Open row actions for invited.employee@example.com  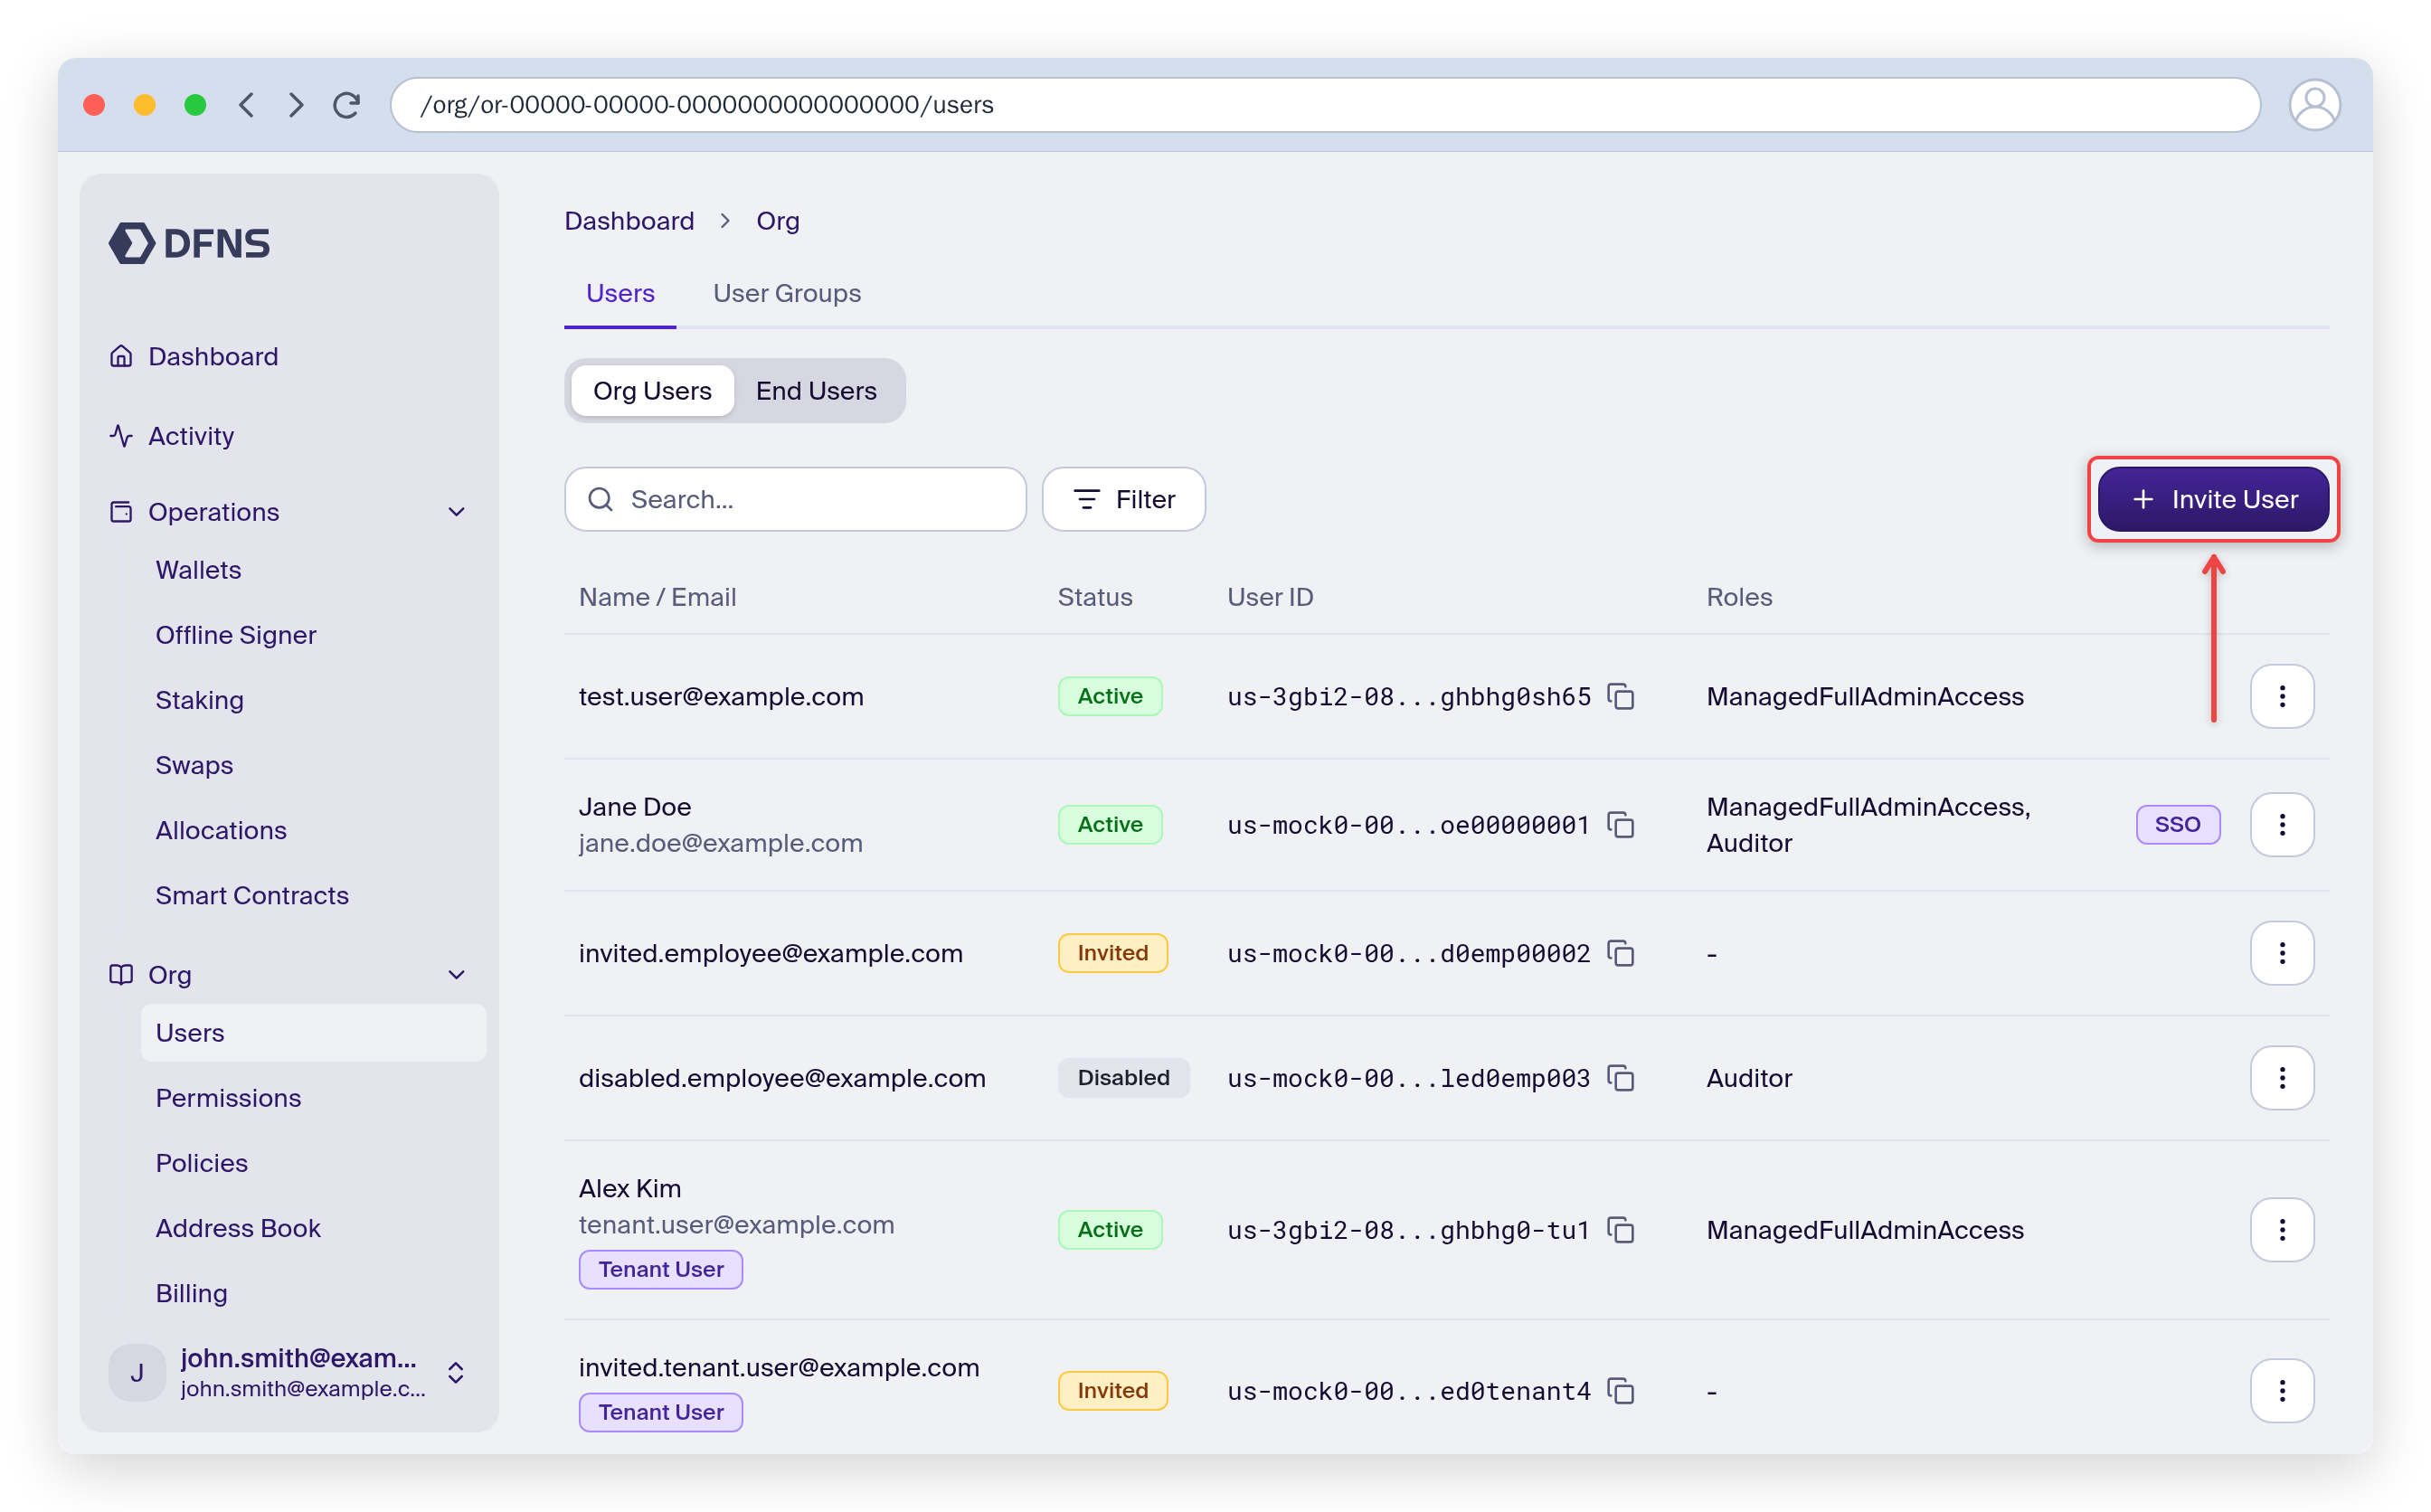pos(2282,953)
